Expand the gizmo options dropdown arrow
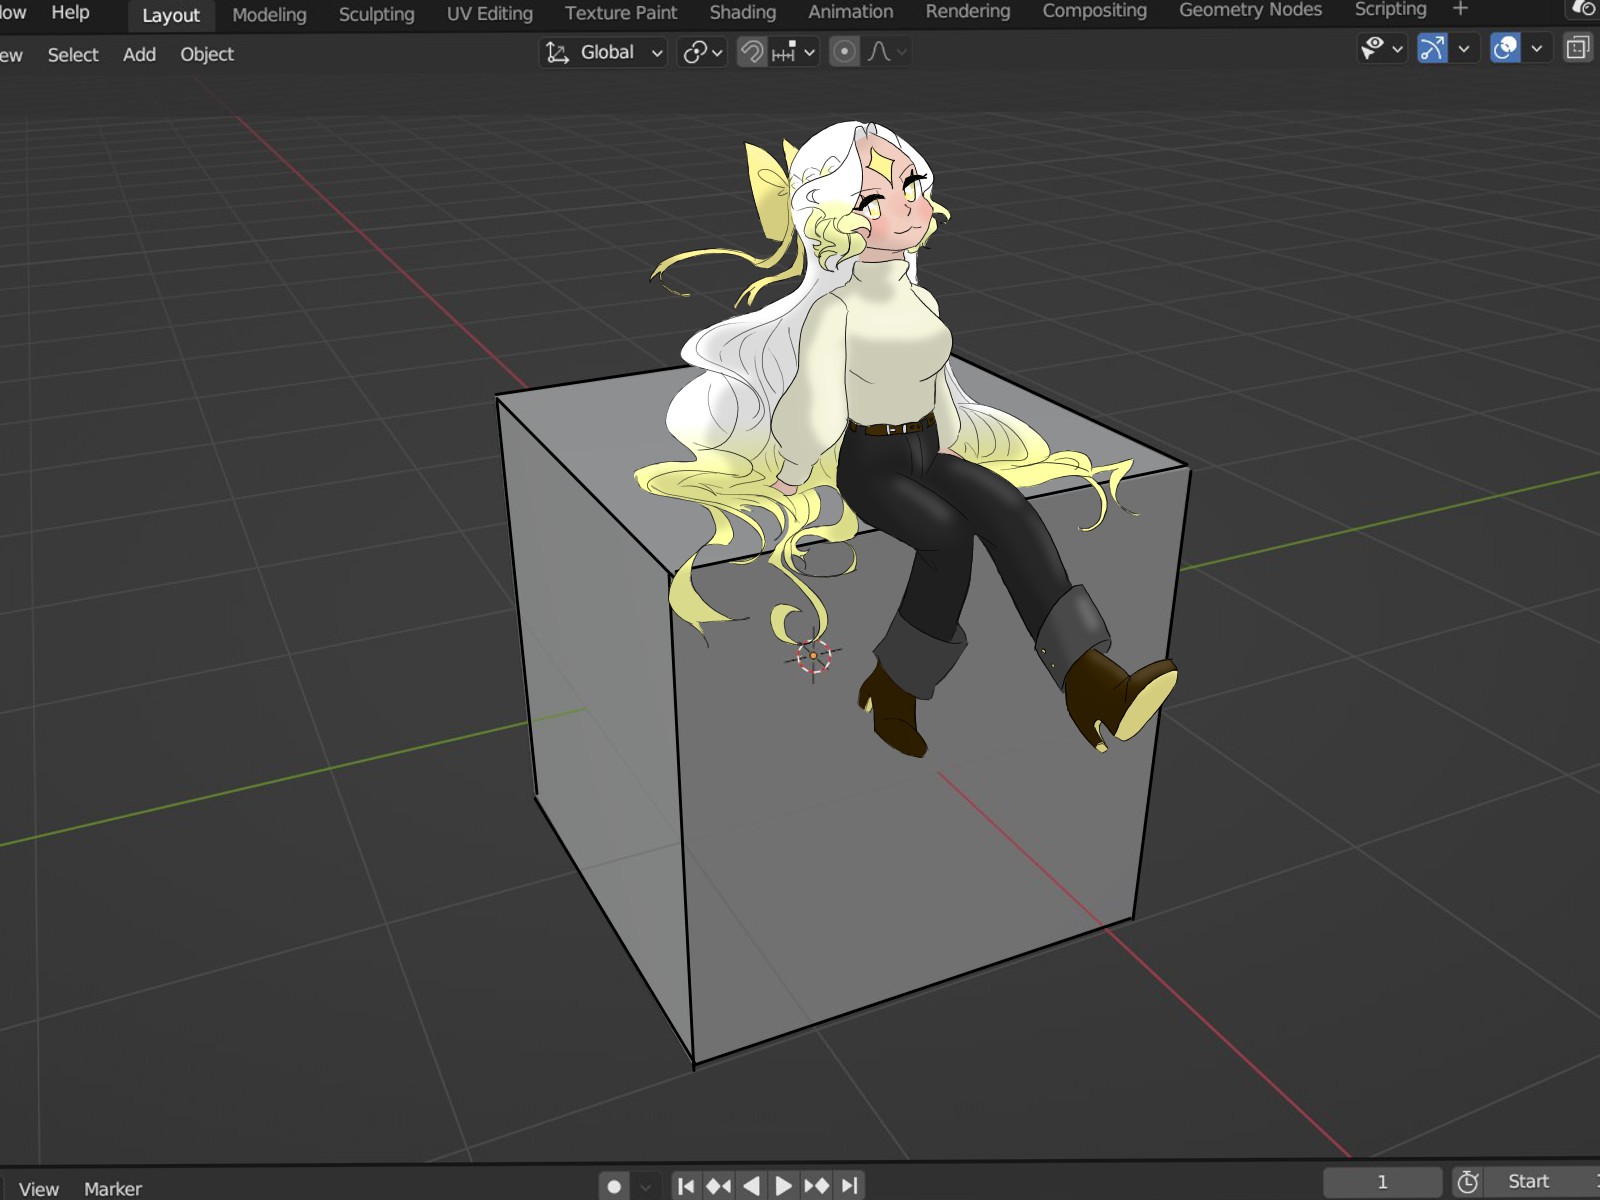The height and width of the screenshot is (1200, 1600). pyautogui.click(x=1464, y=48)
